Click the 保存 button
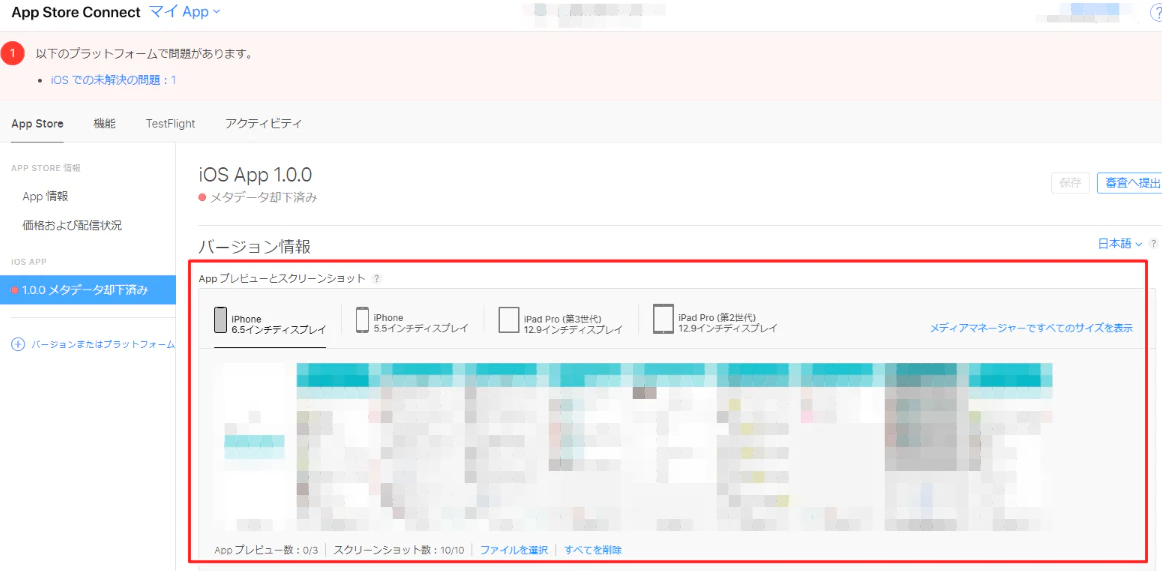This screenshot has width=1162, height=571. (x=1070, y=183)
